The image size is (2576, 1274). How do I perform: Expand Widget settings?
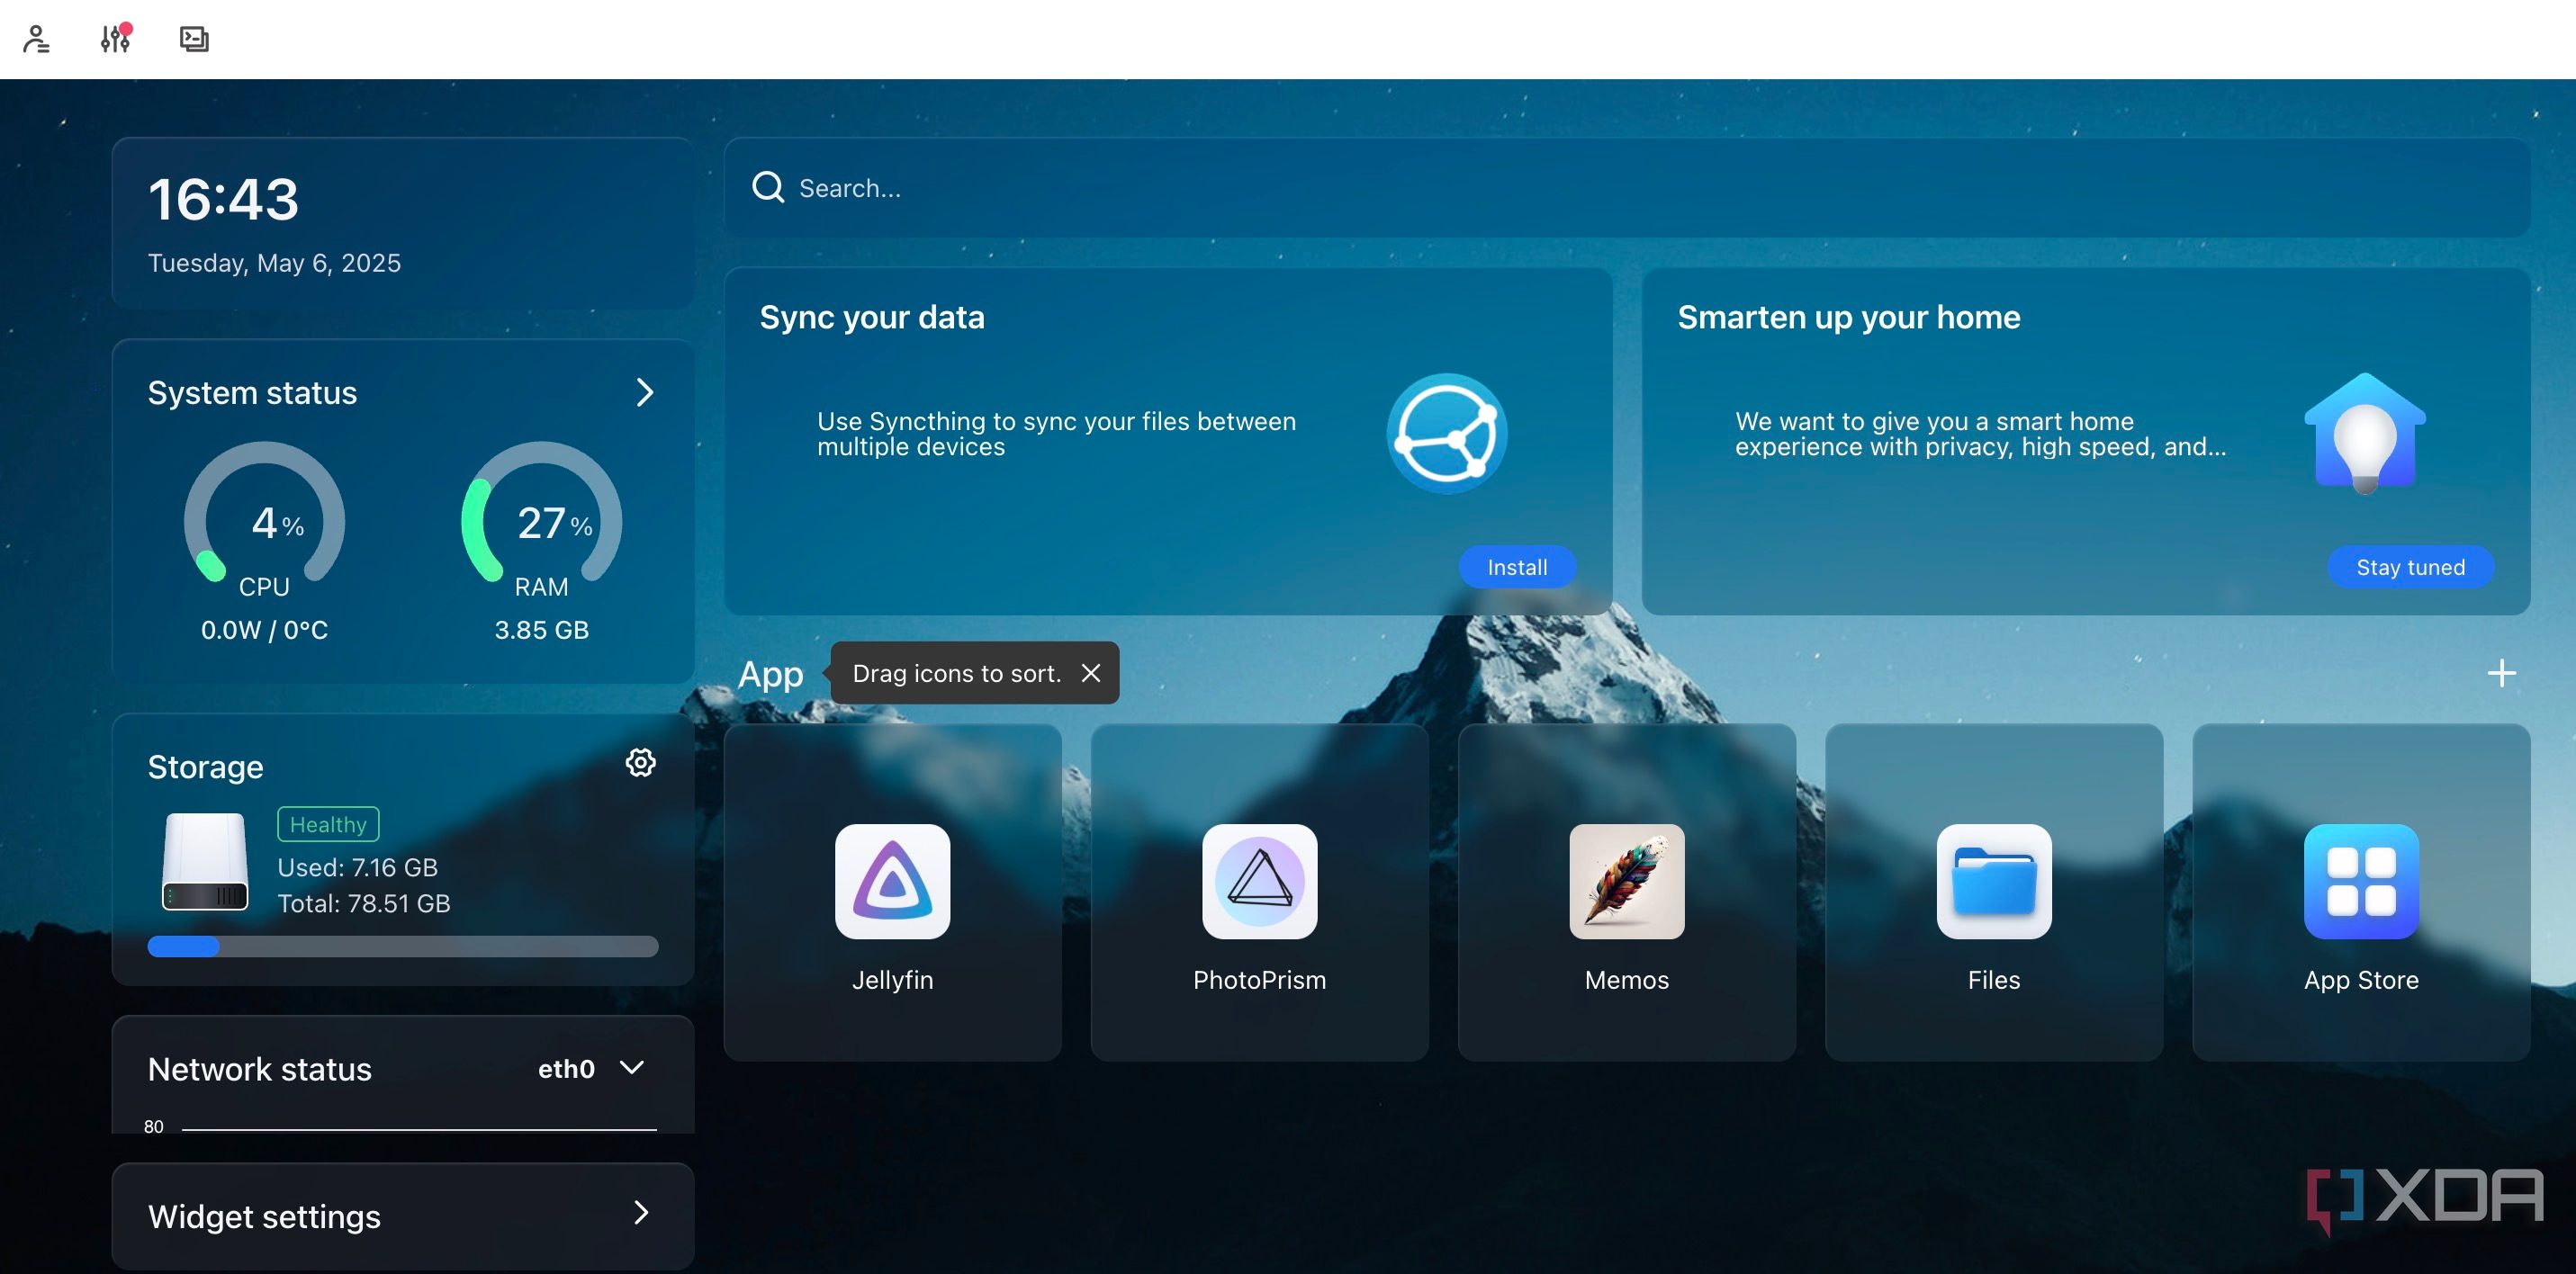(x=402, y=1215)
